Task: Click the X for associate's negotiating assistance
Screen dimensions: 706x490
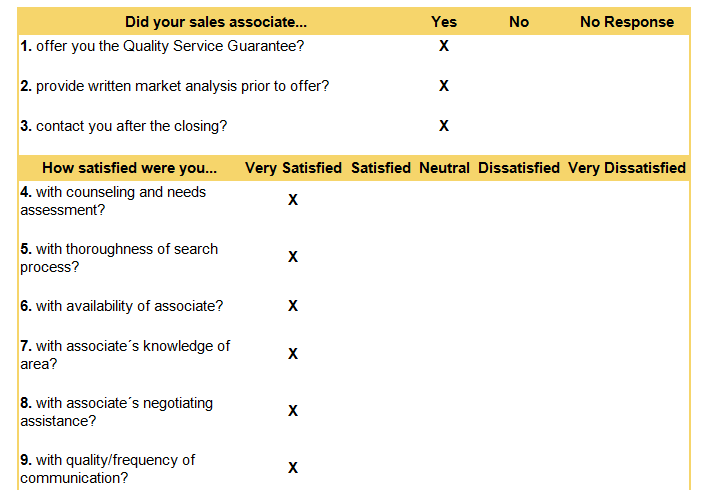Action: point(293,411)
